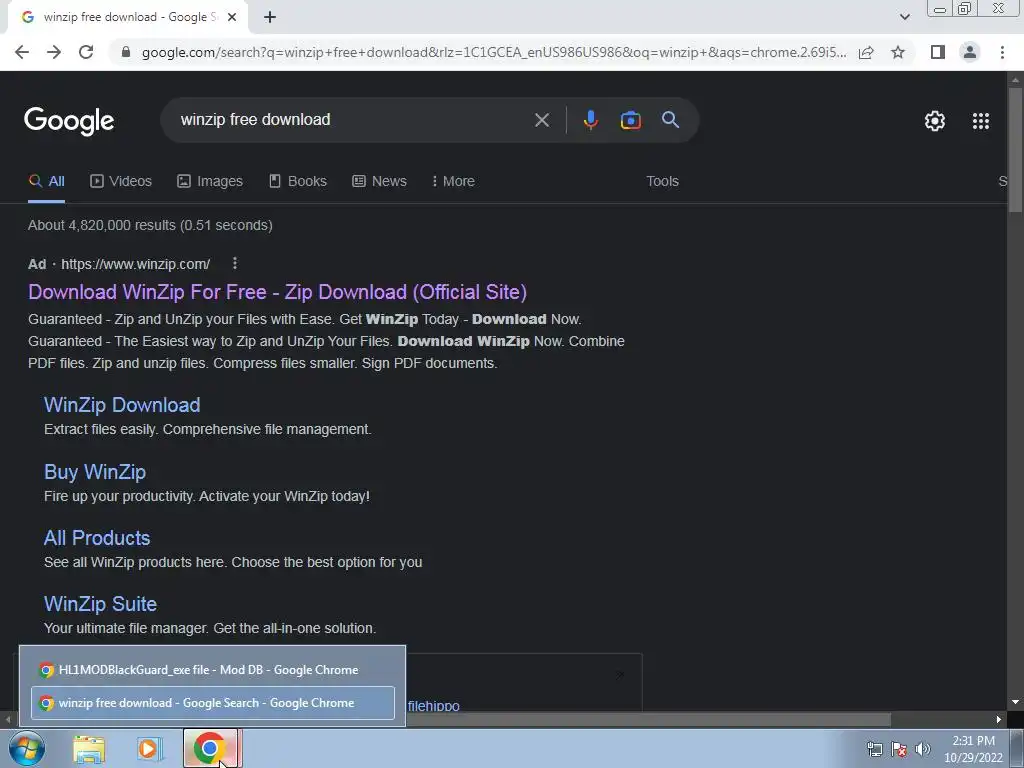Viewport: 1024px width, 768px height.
Task: Bookmark this page with the star icon
Action: pos(898,52)
